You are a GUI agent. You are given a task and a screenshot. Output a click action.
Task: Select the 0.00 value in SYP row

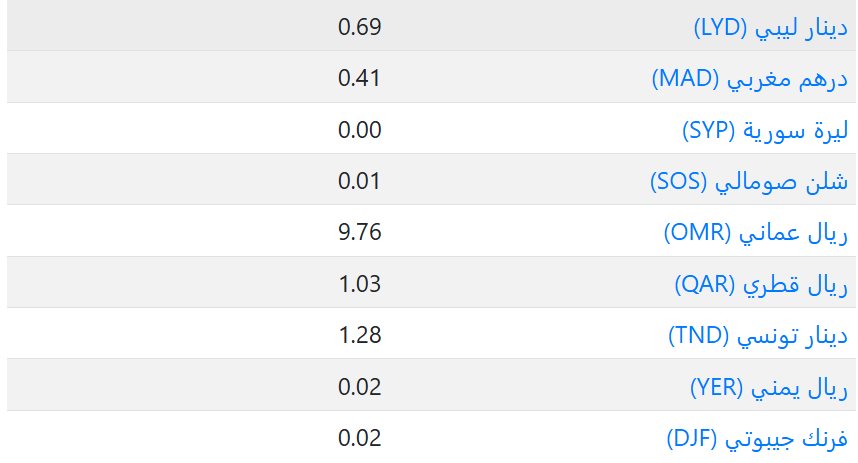pyautogui.click(x=360, y=130)
